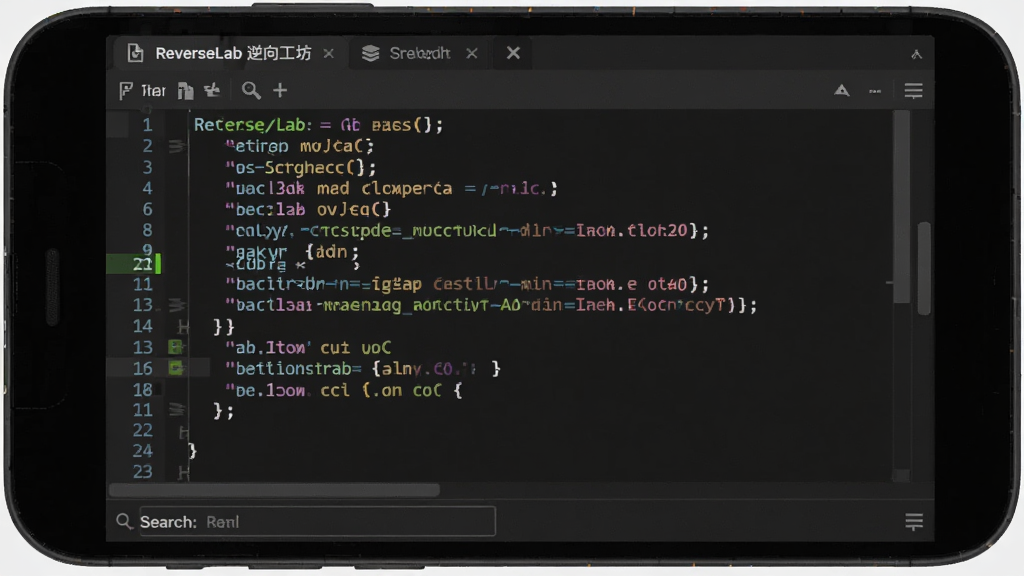Image resolution: width=1024 pixels, height=576 pixels.
Task: Toggle the fold marker on line 22
Action: 184,431
